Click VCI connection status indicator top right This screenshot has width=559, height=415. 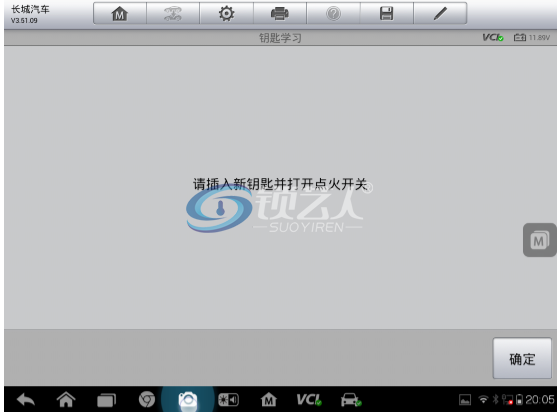tap(493, 37)
